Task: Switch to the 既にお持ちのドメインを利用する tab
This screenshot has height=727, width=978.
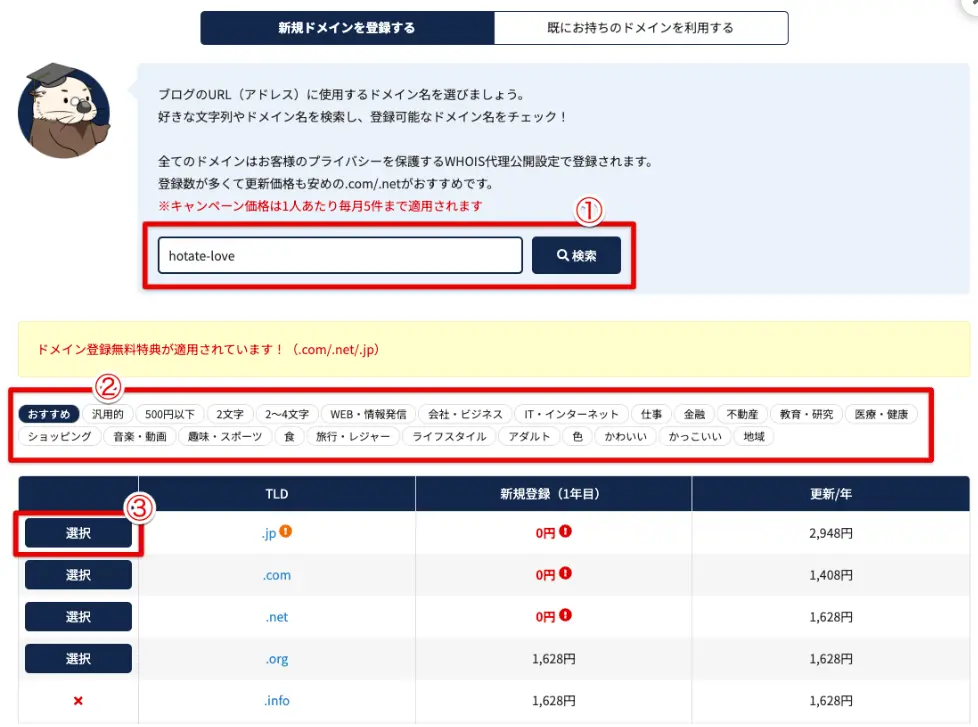Action: 640,27
